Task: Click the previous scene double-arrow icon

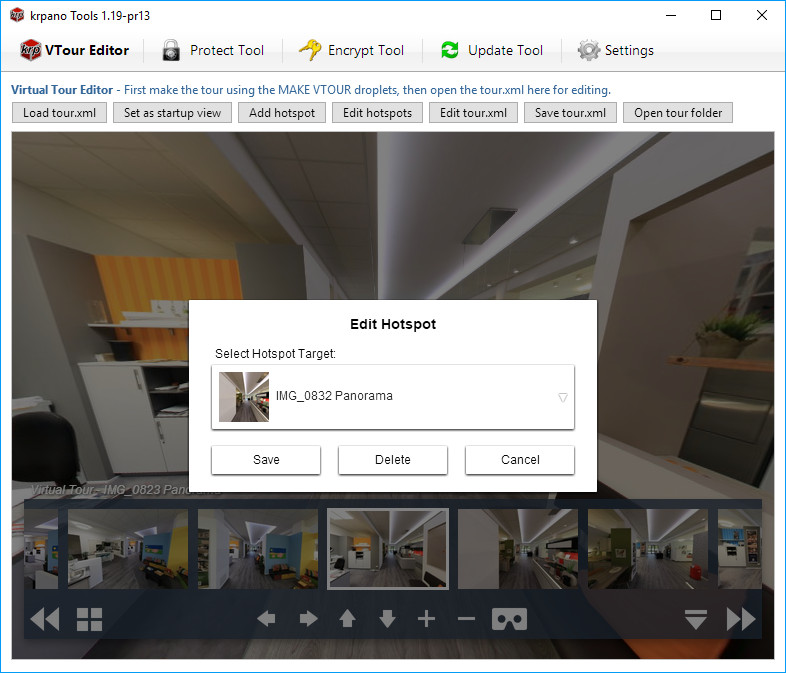Action: (45, 619)
